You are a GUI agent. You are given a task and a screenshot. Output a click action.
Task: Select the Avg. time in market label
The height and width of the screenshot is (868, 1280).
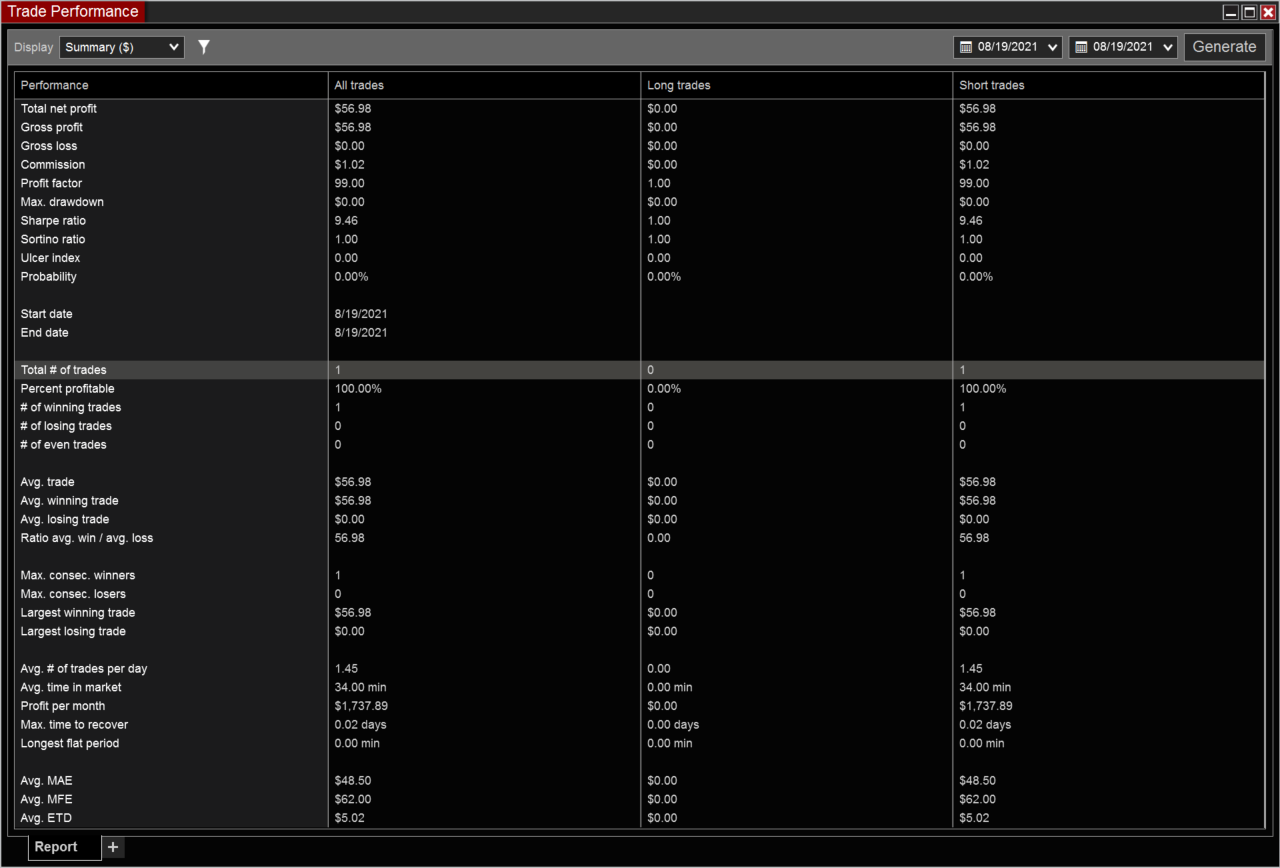click(x=71, y=687)
